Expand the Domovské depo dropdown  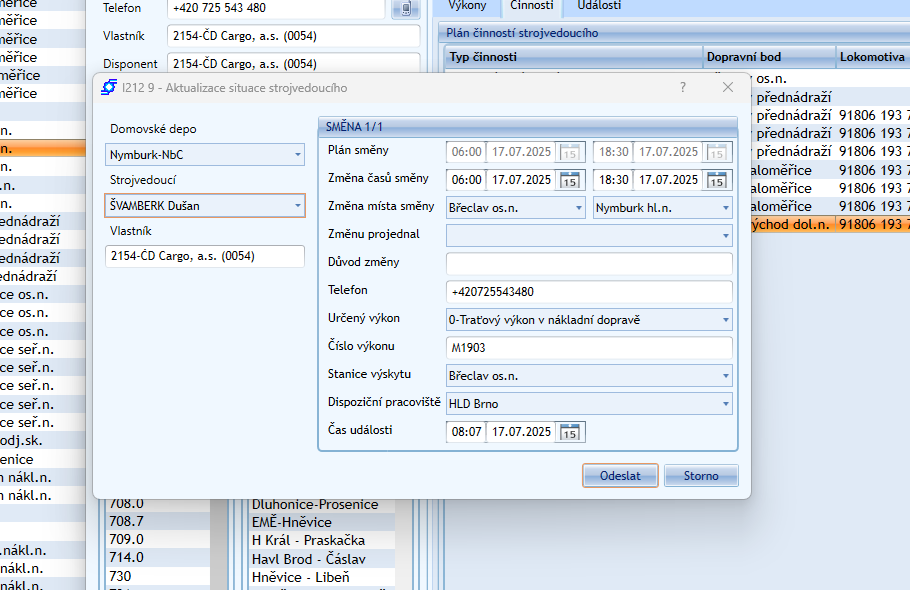click(x=298, y=155)
